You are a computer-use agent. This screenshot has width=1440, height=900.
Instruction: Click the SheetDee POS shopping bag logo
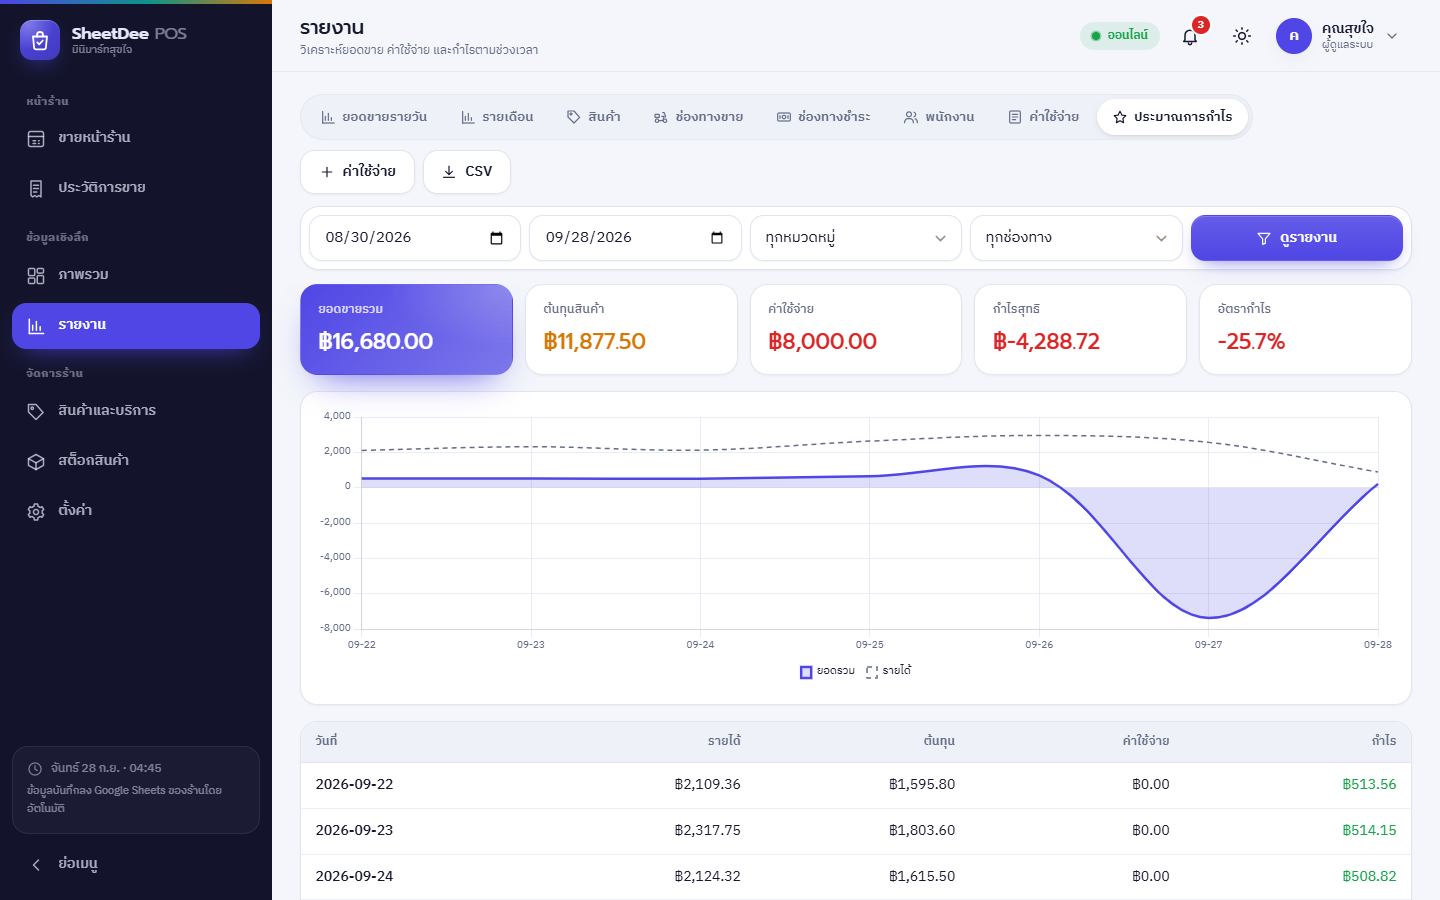click(40, 40)
